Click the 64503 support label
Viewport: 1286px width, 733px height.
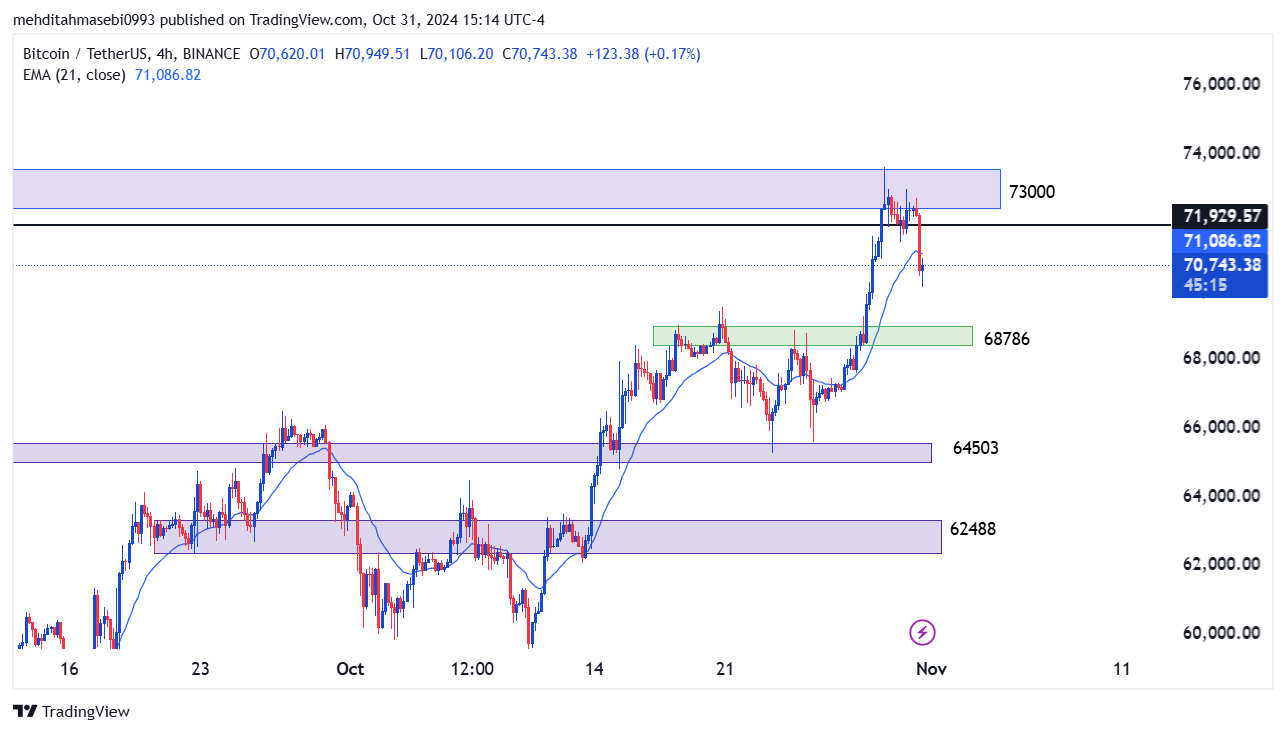point(975,448)
